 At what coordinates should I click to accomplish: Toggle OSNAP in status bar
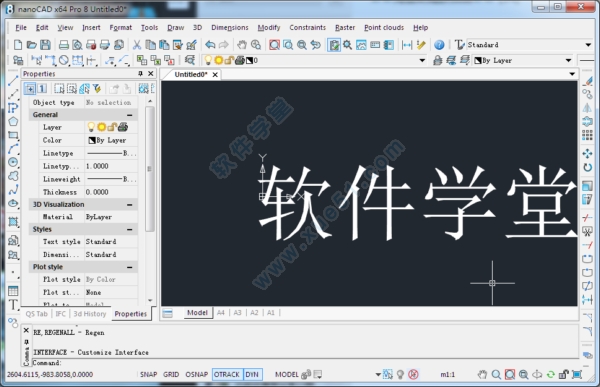[x=197, y=374]
